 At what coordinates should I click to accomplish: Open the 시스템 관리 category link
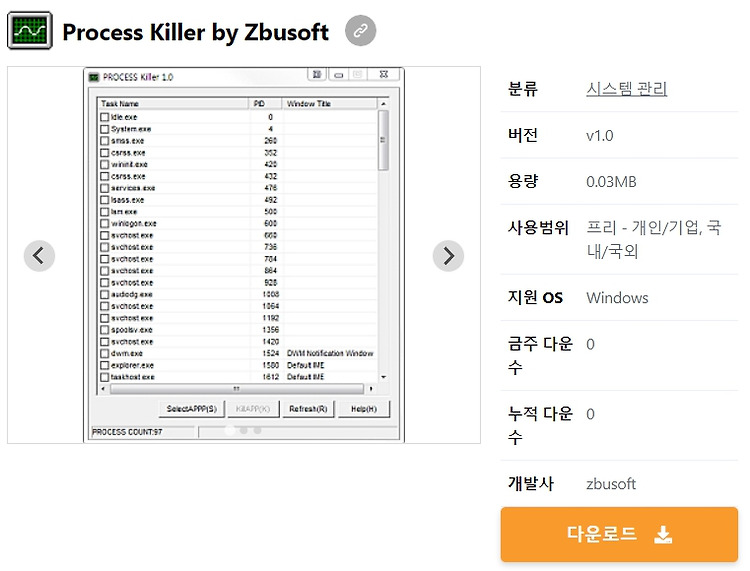coord(627,88)
